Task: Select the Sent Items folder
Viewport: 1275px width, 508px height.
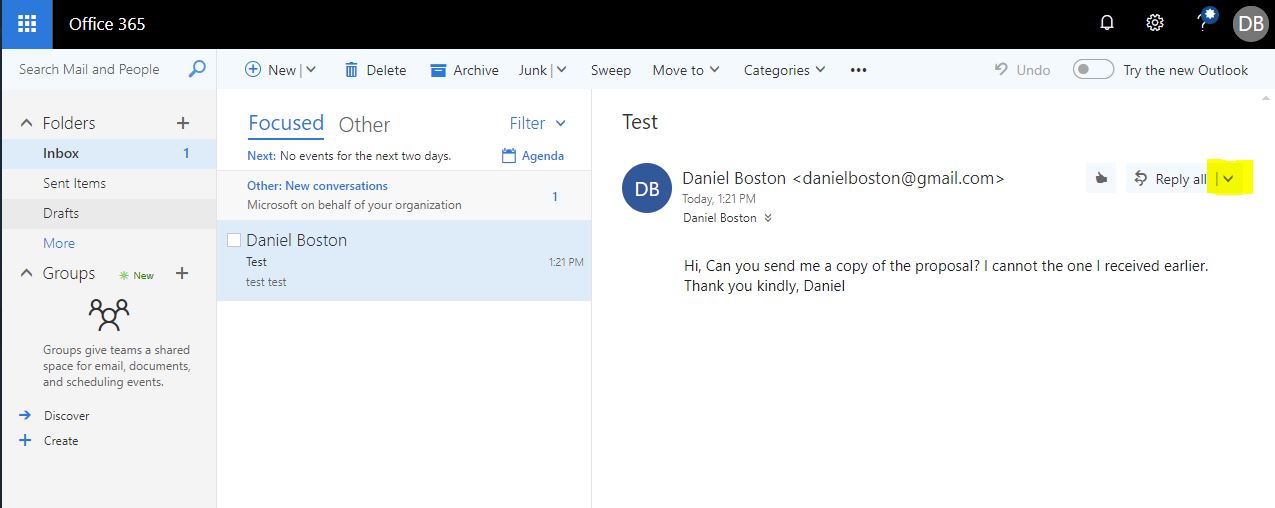Action: (x=74, y=183)
